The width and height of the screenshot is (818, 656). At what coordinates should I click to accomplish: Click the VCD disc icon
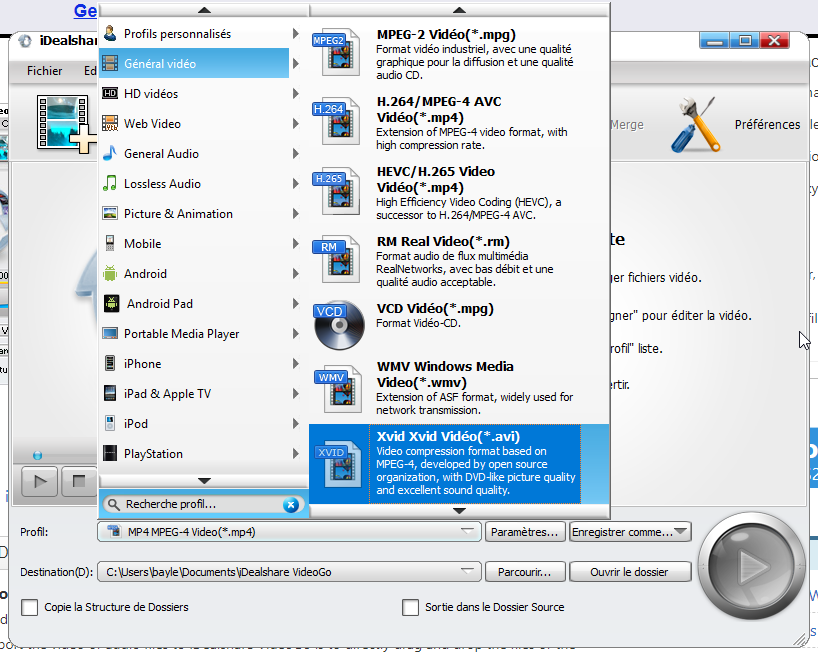coord(339,325)
